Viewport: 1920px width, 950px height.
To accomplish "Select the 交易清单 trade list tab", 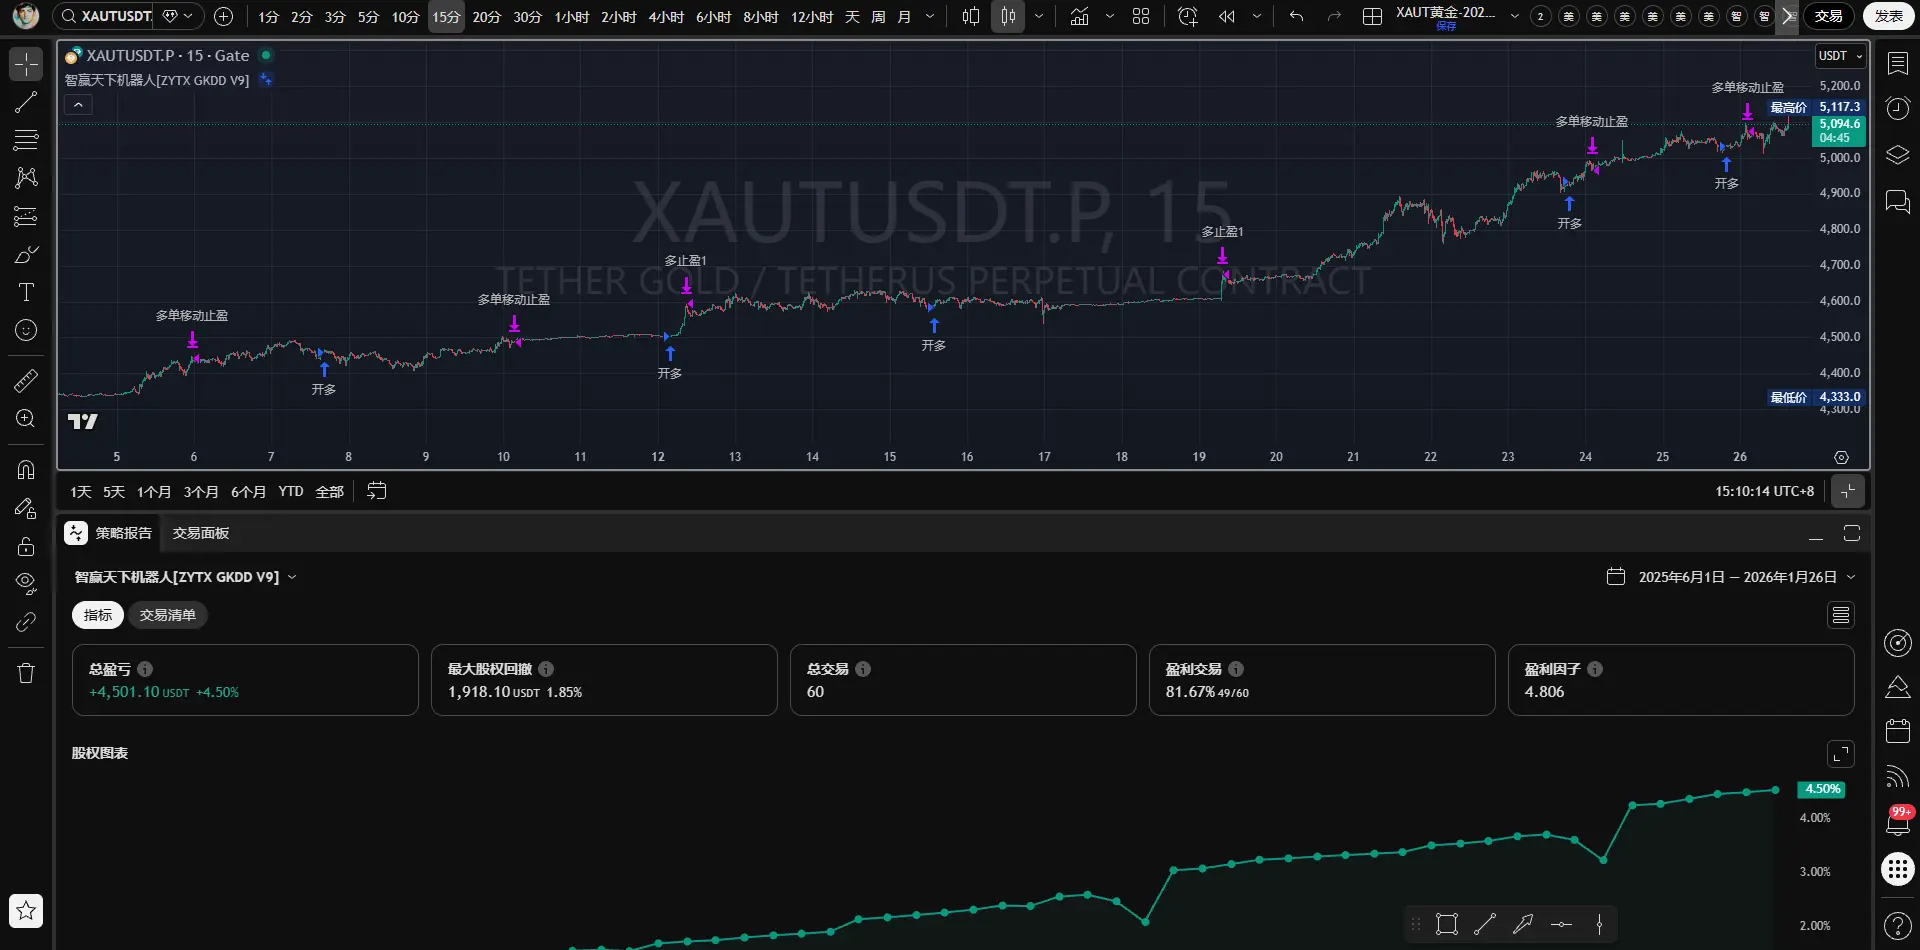I will tap(168, 615).
